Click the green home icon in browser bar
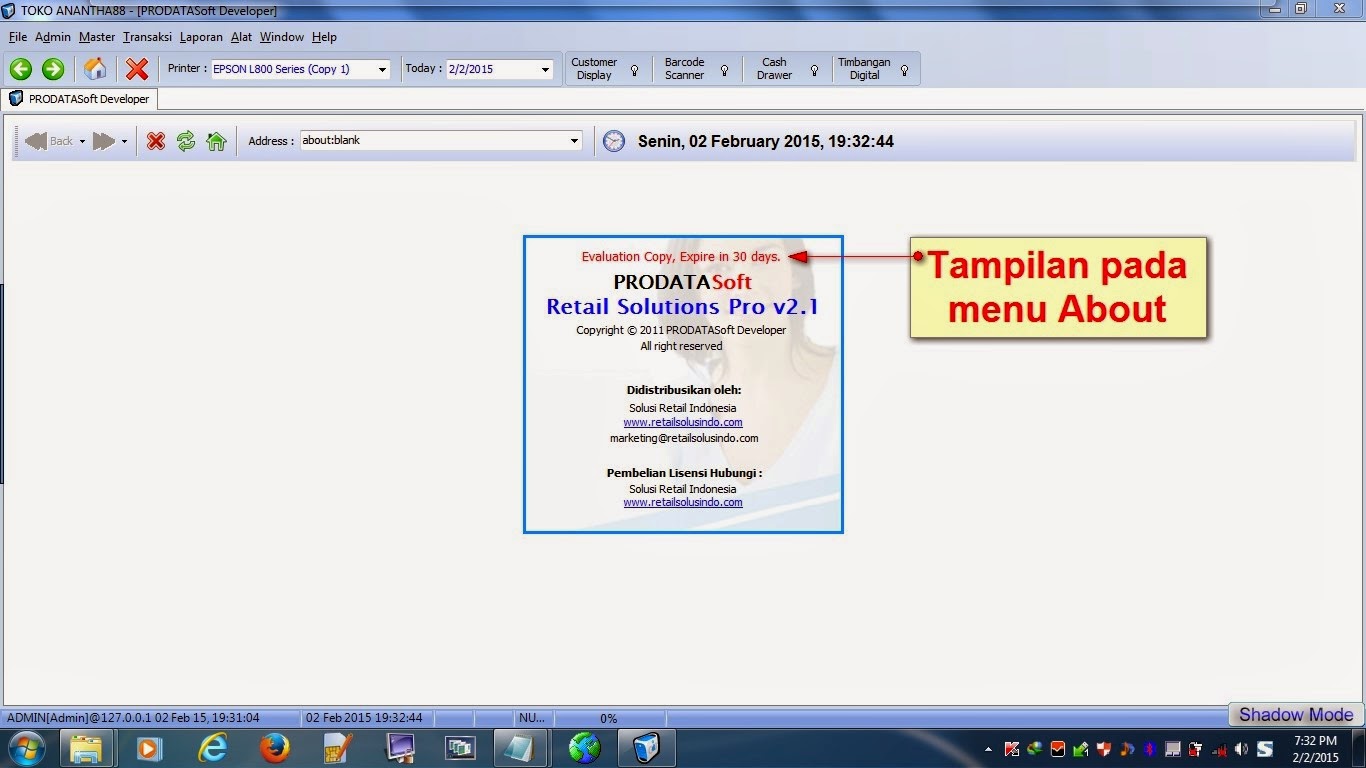 pos(216,141)
